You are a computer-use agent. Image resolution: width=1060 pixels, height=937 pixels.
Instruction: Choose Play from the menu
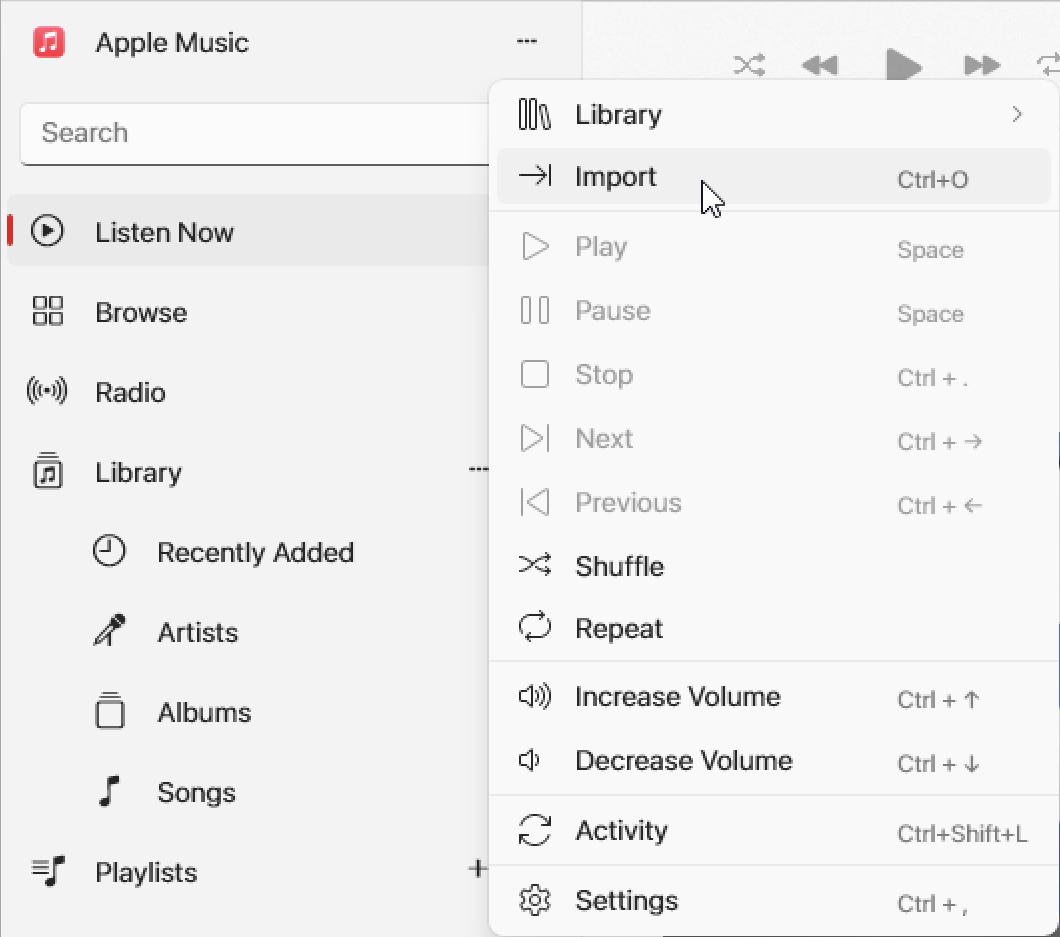coord(773,247)
